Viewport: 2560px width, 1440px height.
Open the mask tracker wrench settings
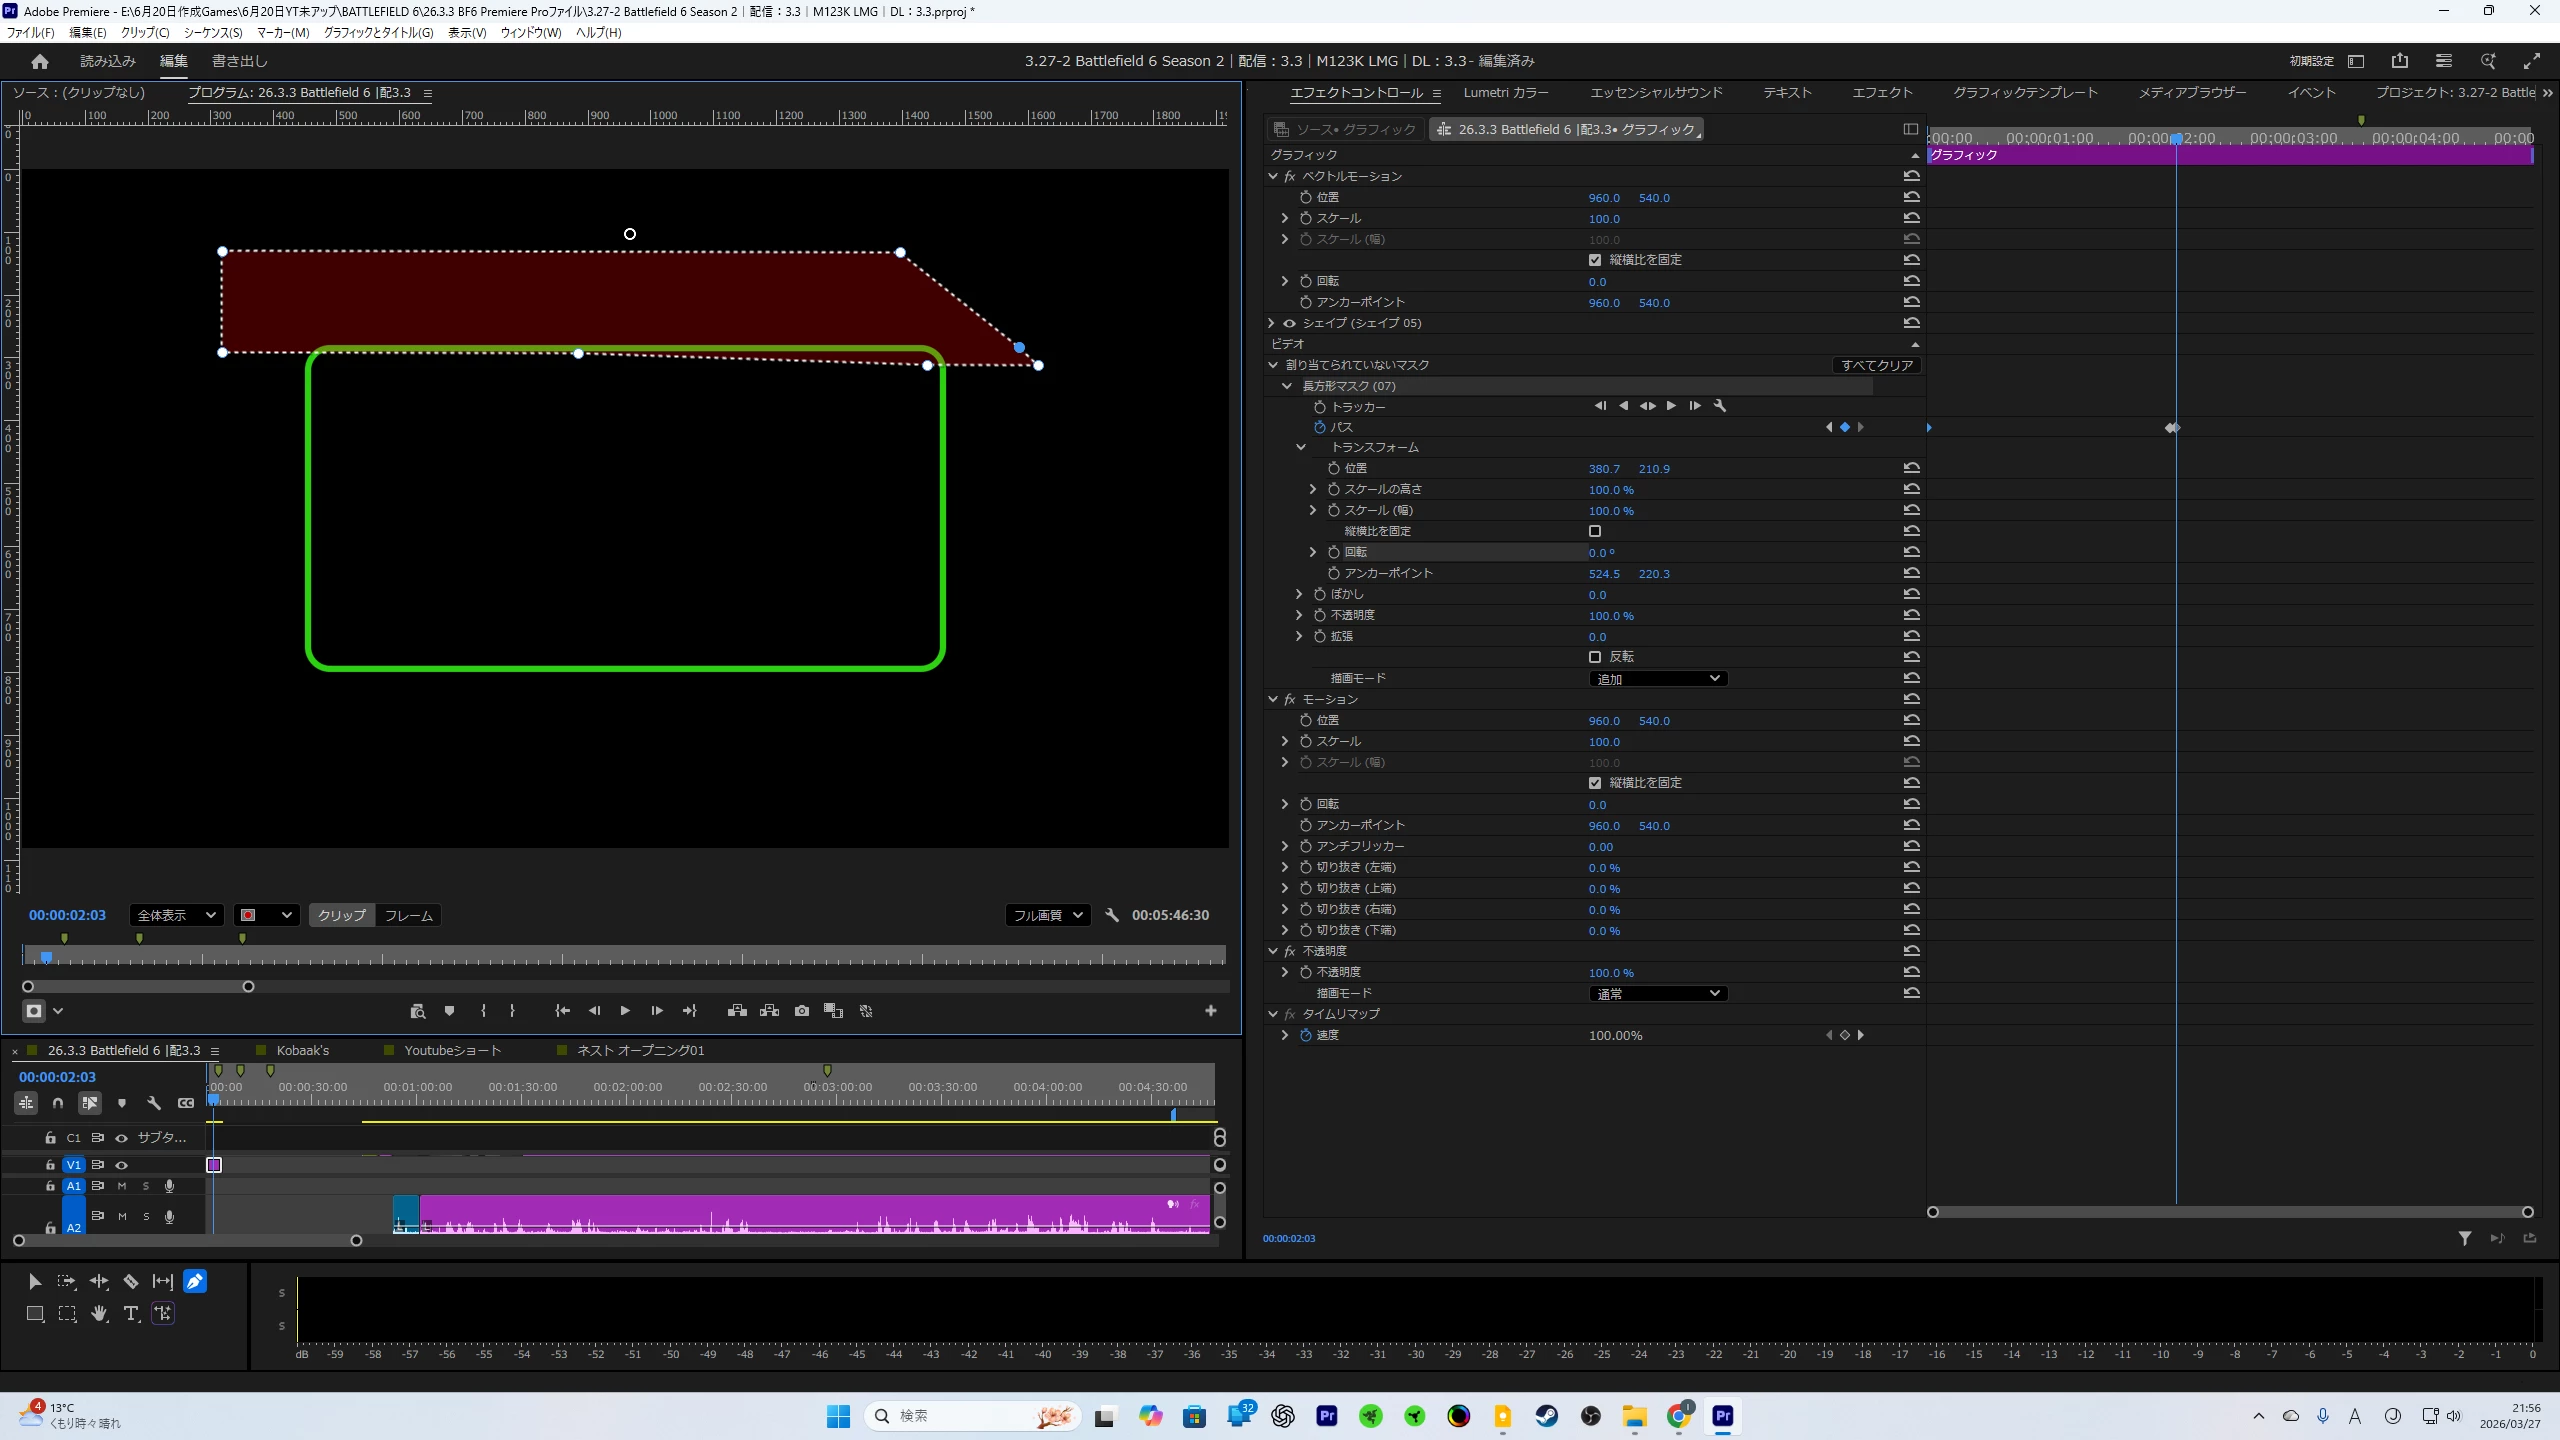click(1720, 406)
